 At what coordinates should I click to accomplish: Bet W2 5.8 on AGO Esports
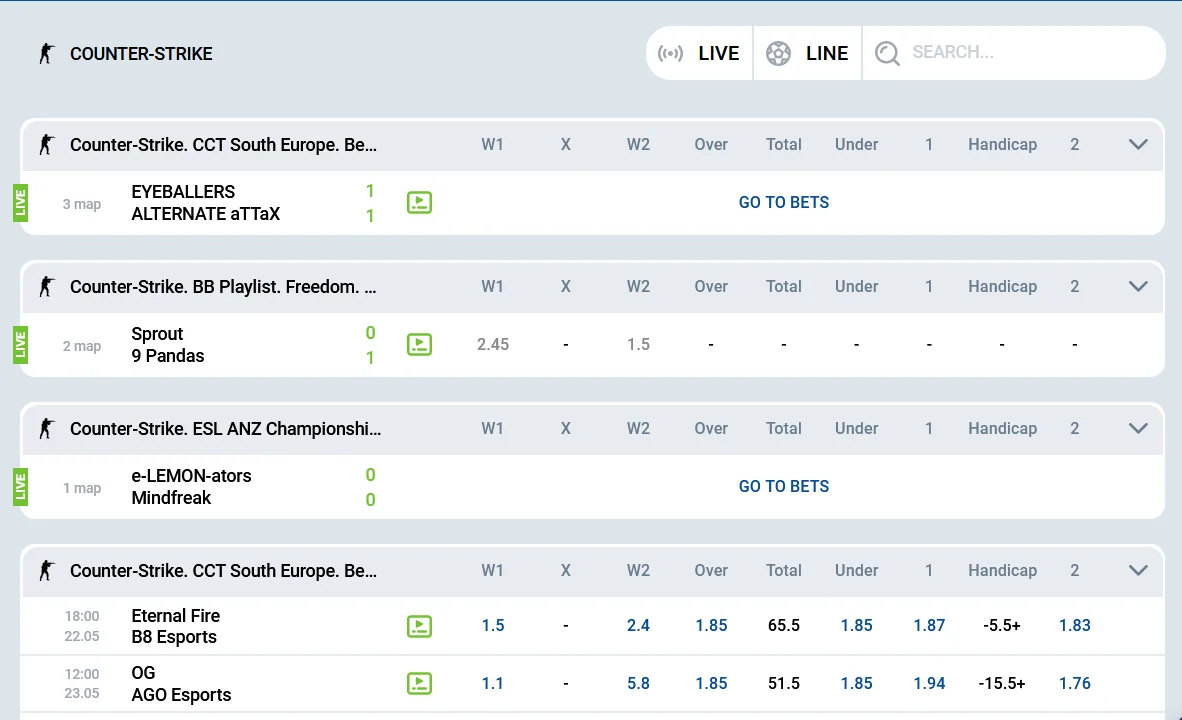[638, 684]
